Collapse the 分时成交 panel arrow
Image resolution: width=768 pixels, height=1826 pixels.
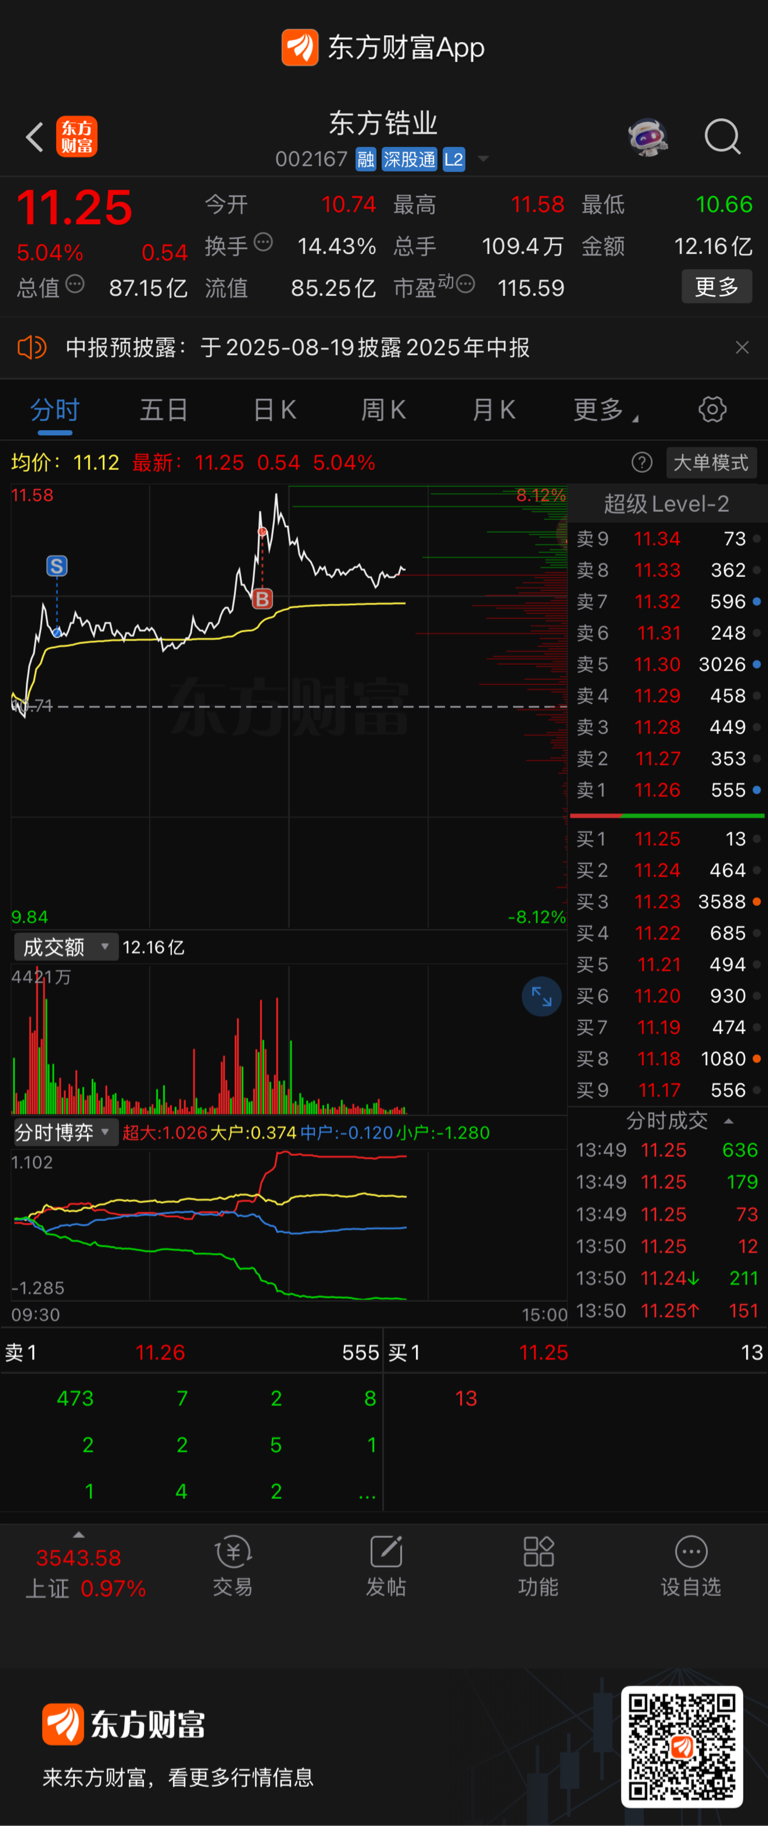click(x=728, y=1121)
